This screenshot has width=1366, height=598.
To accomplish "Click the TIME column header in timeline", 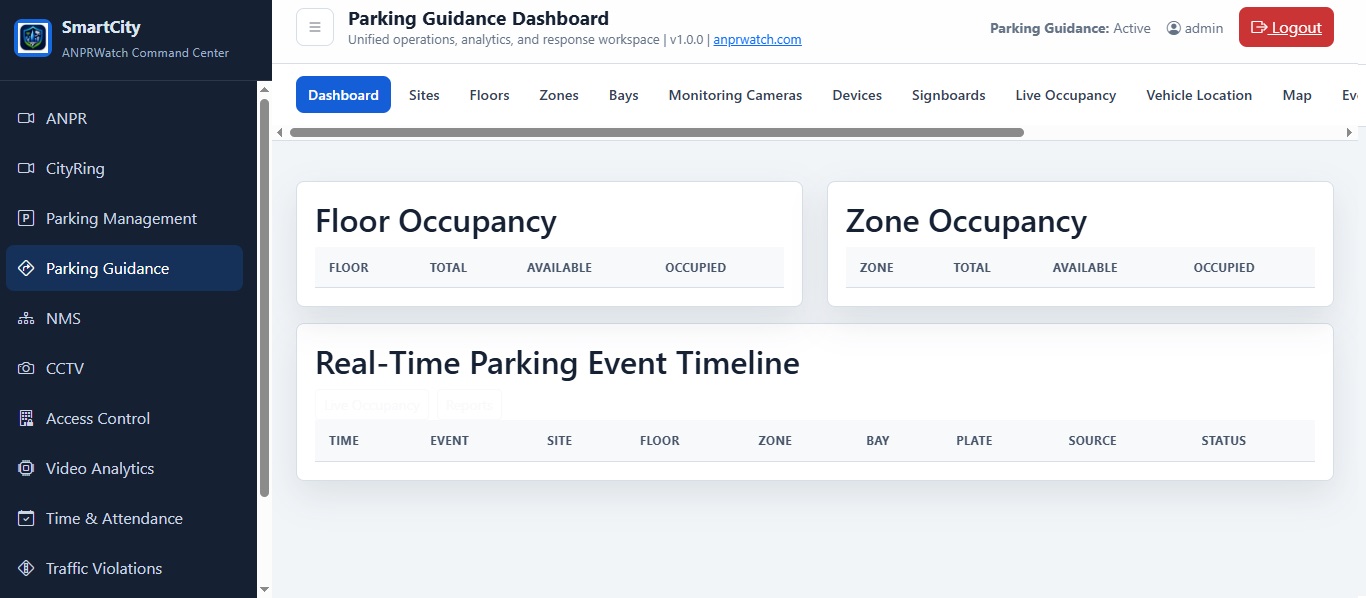I will point(344,441).
